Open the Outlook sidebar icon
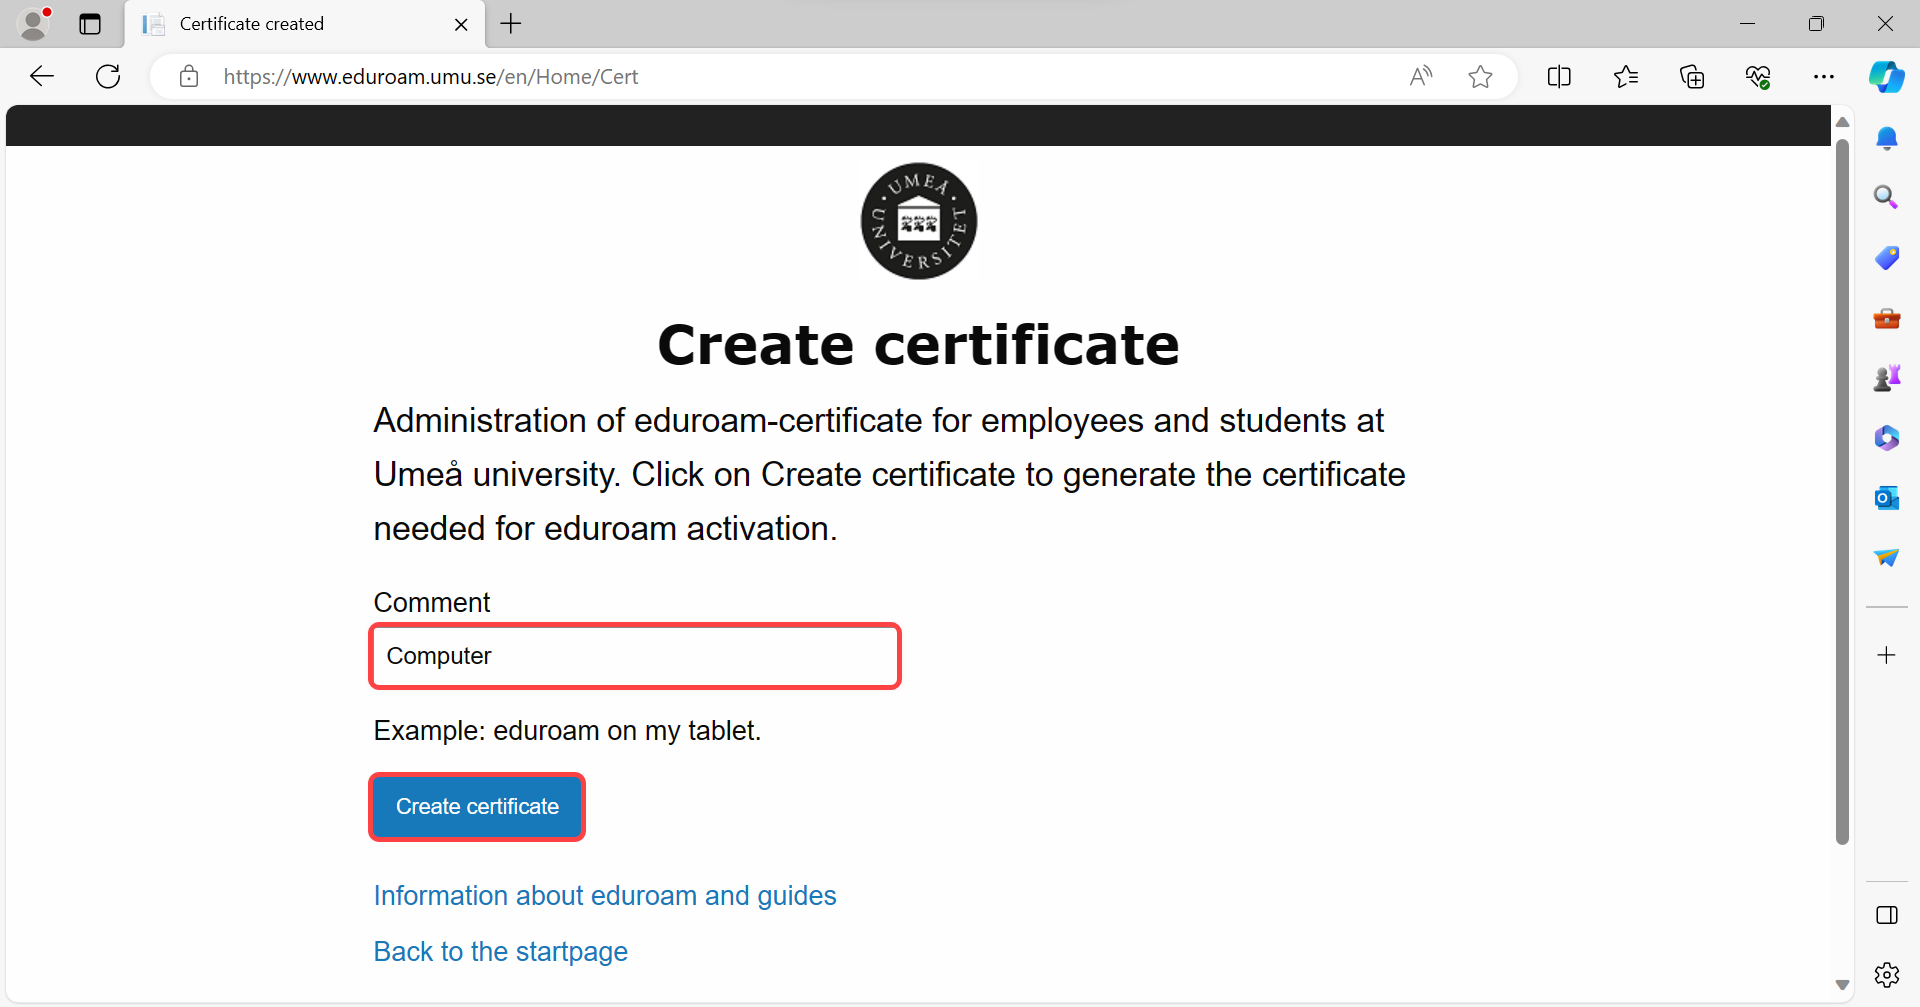This screenshot has width=1920, height=1007. (x=1886, y=498)
